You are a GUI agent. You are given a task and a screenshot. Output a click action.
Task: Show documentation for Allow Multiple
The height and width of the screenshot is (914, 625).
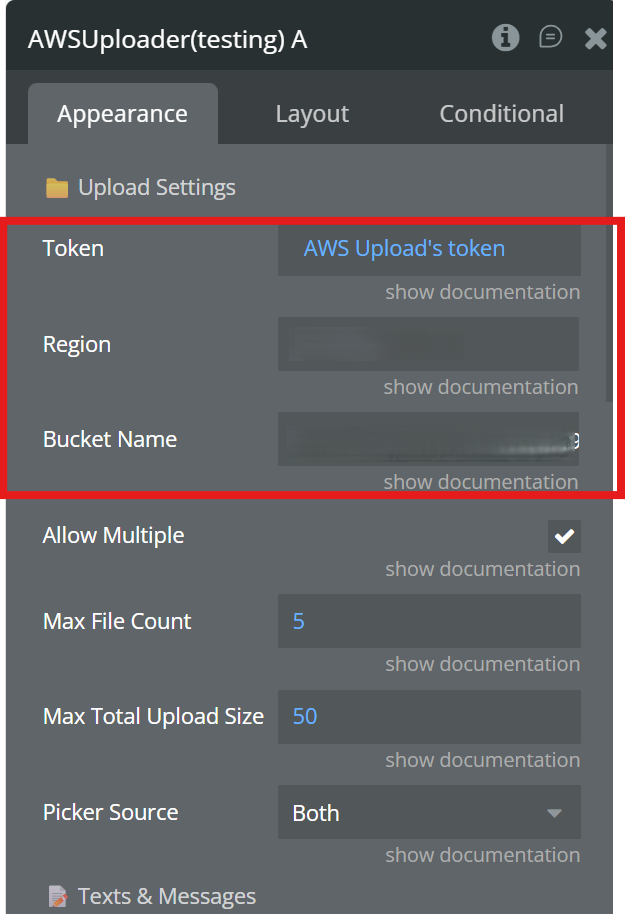pyautogui.click(x=482, y=569)
